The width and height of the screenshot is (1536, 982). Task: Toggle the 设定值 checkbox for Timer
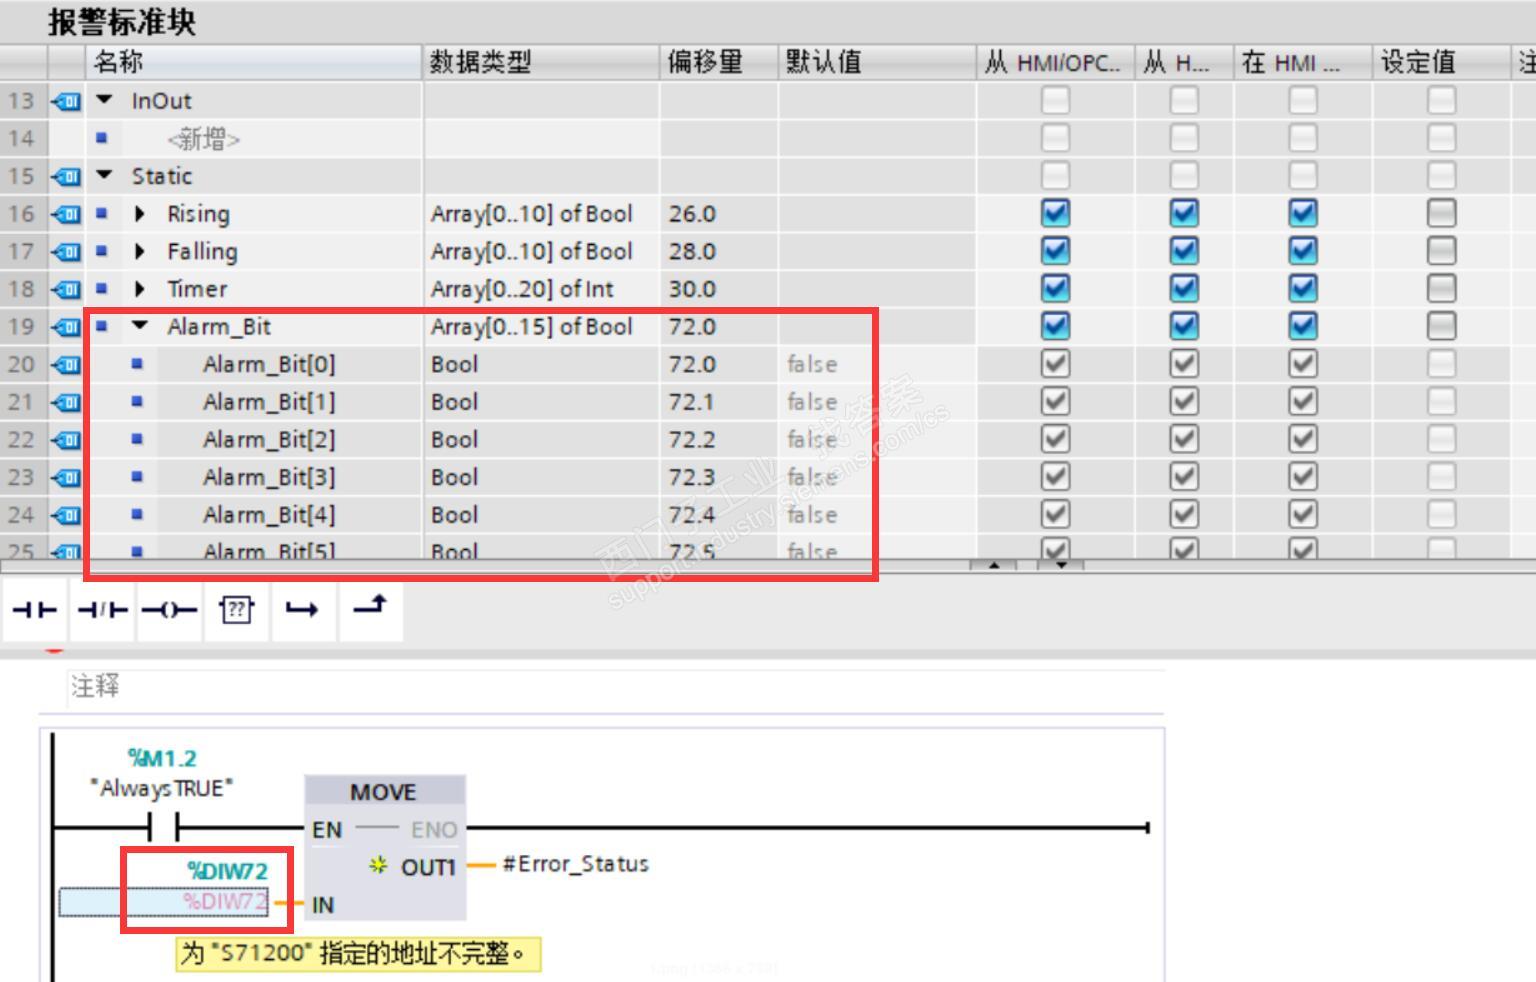point(1441,288)
